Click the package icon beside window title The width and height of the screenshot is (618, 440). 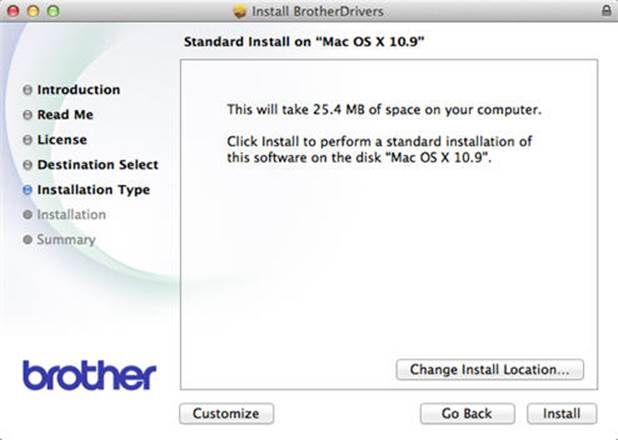pyautogui.click(x=239, y=11)
